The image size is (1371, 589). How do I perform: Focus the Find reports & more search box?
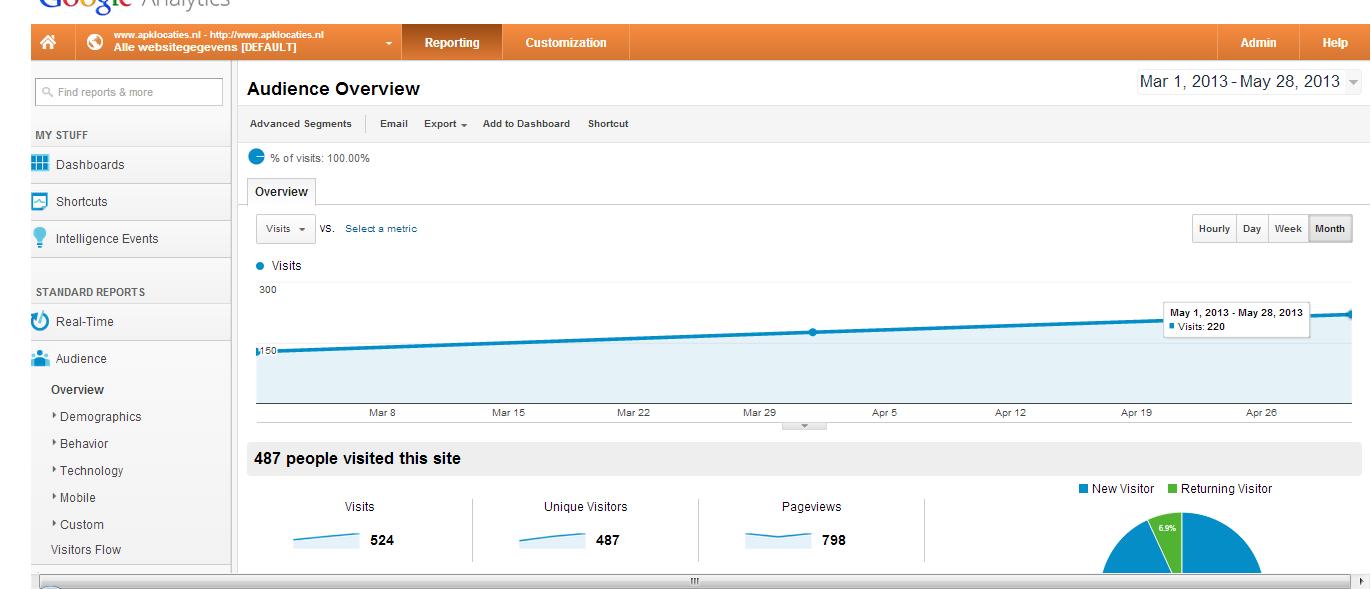[x=129, y=92]
